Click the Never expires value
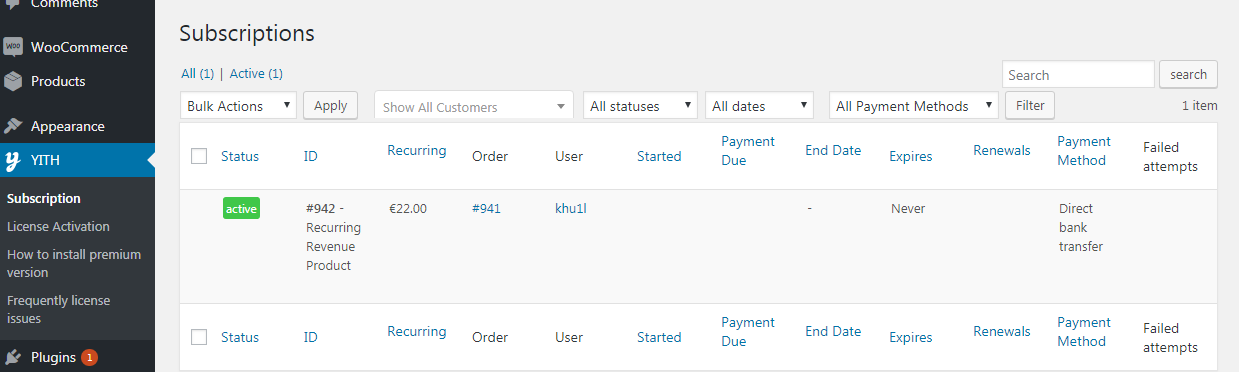 pyautogui.click(x=908, y=208)
